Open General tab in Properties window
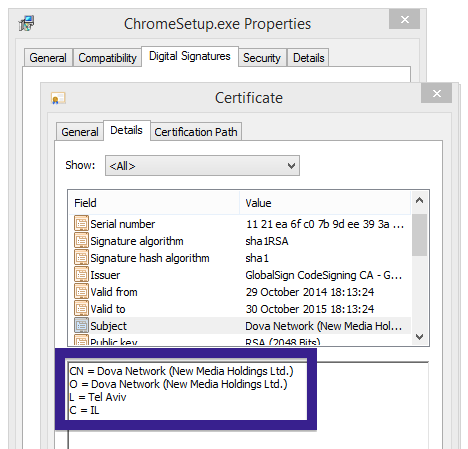The image size is (468, 449). point(48,58)
